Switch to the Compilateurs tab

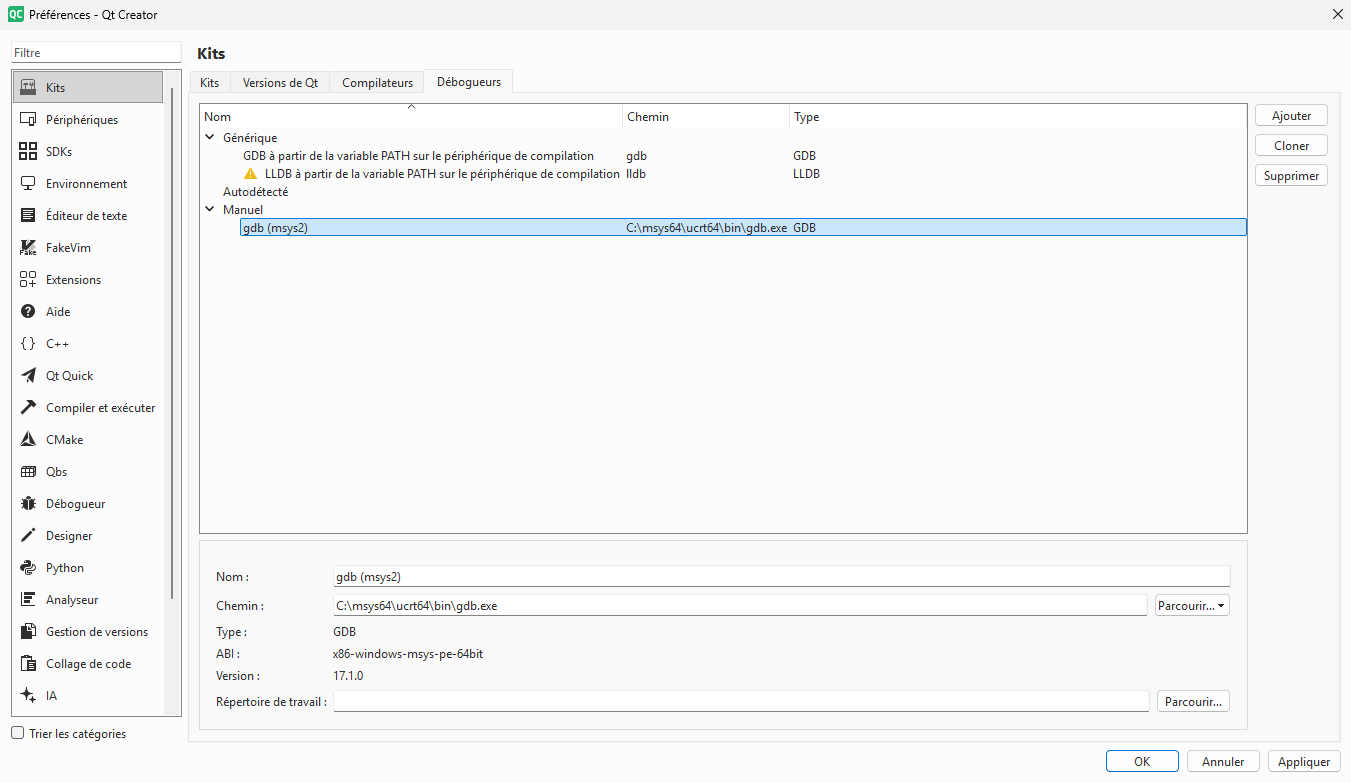(x=377, y=83)
